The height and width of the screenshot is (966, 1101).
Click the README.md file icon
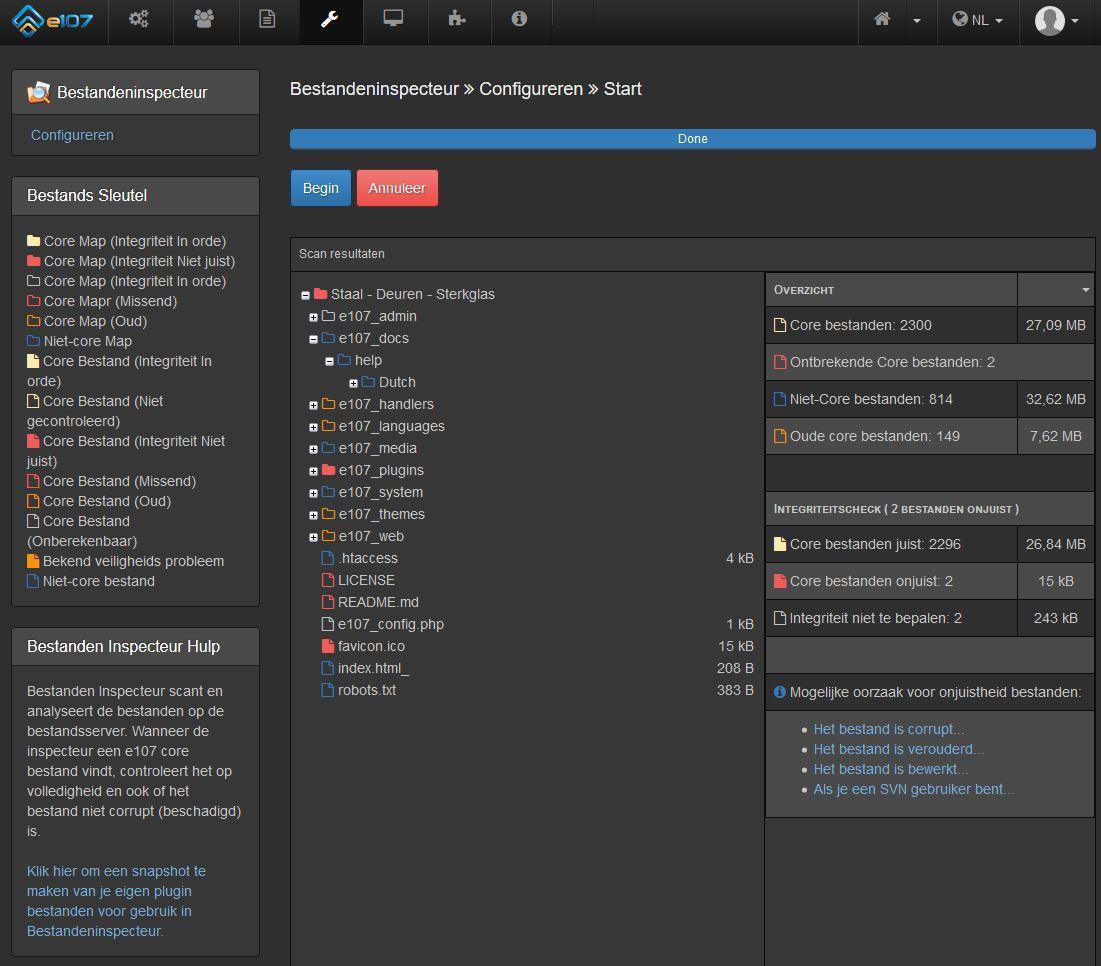pos(327,602)
